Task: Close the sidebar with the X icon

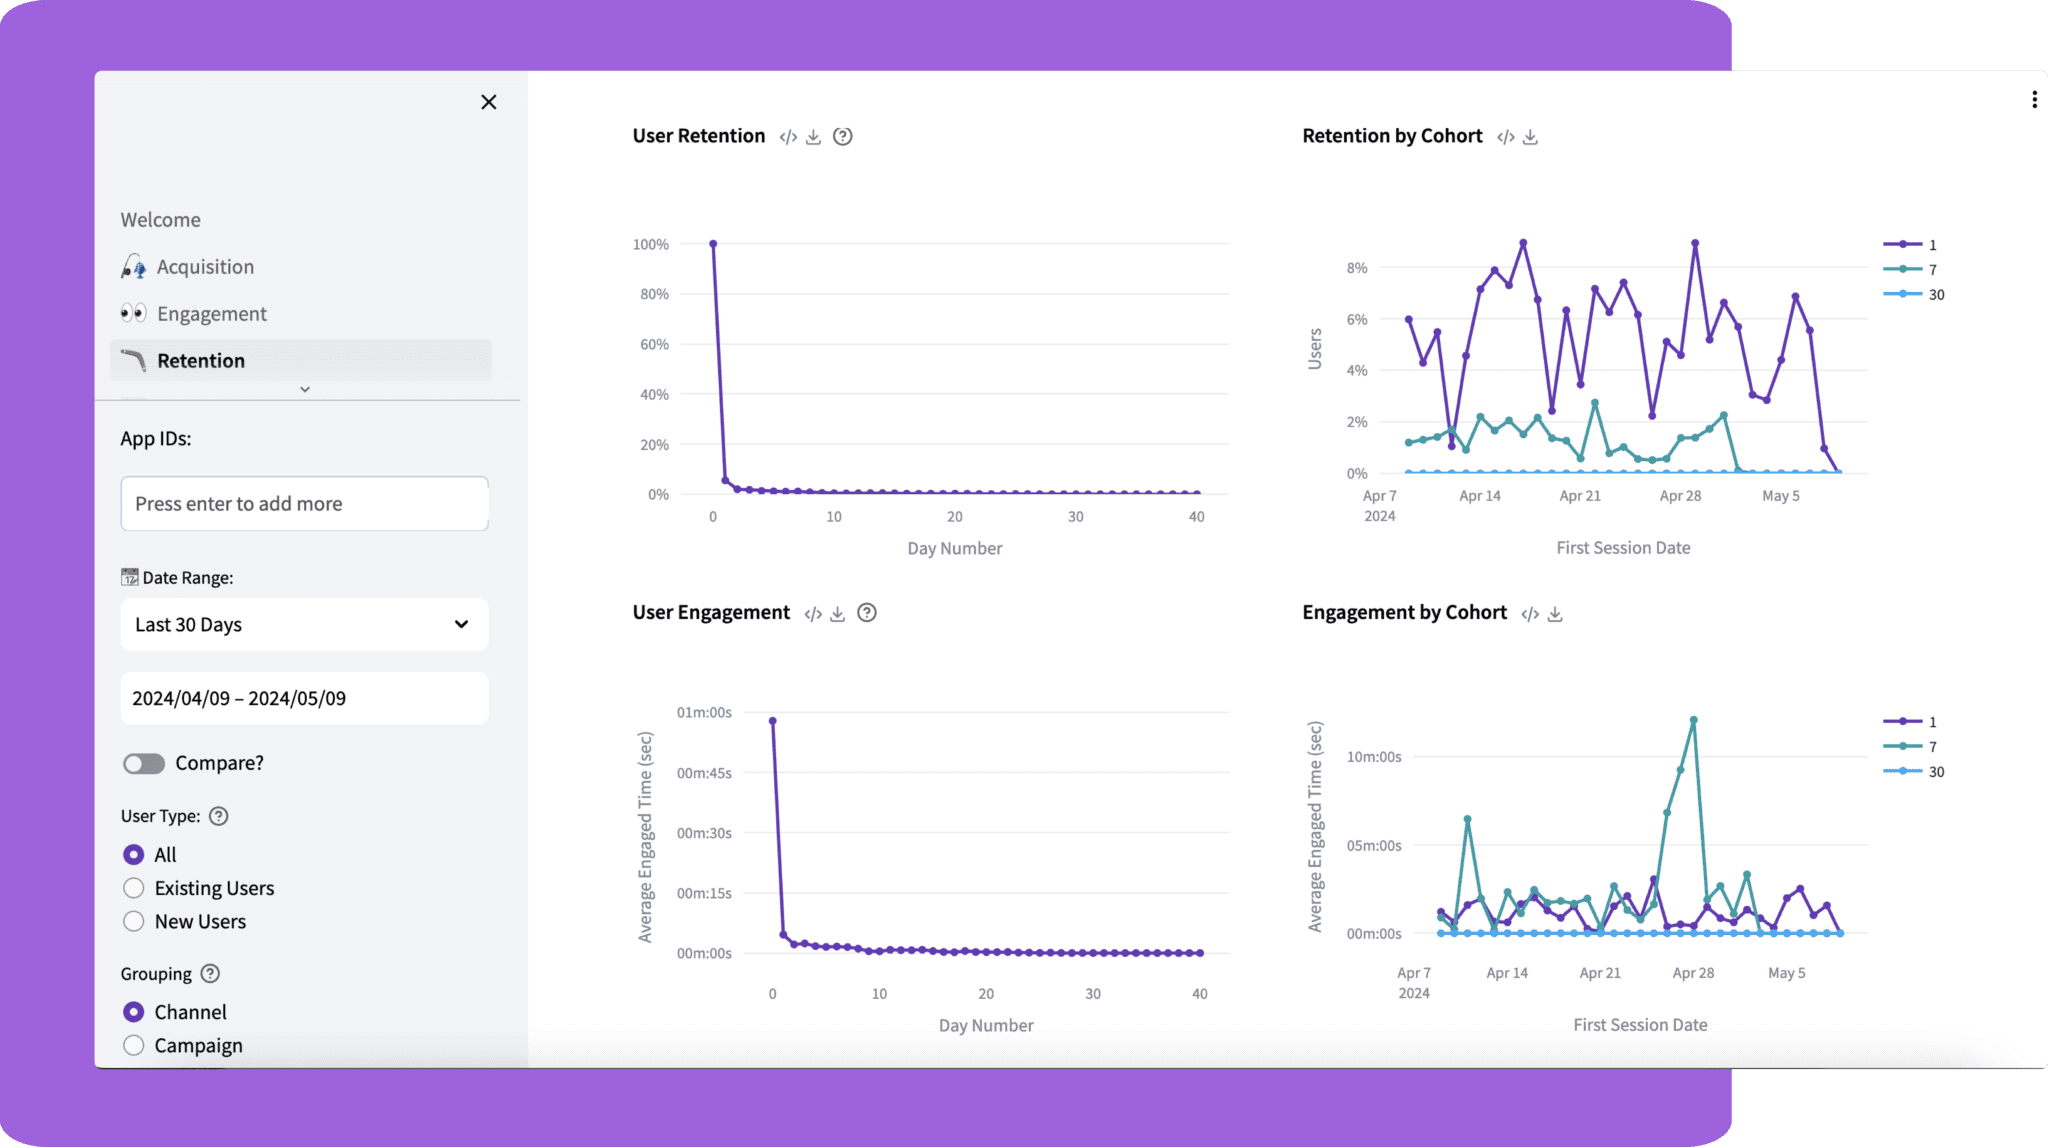Action: [x=488, y=102]
